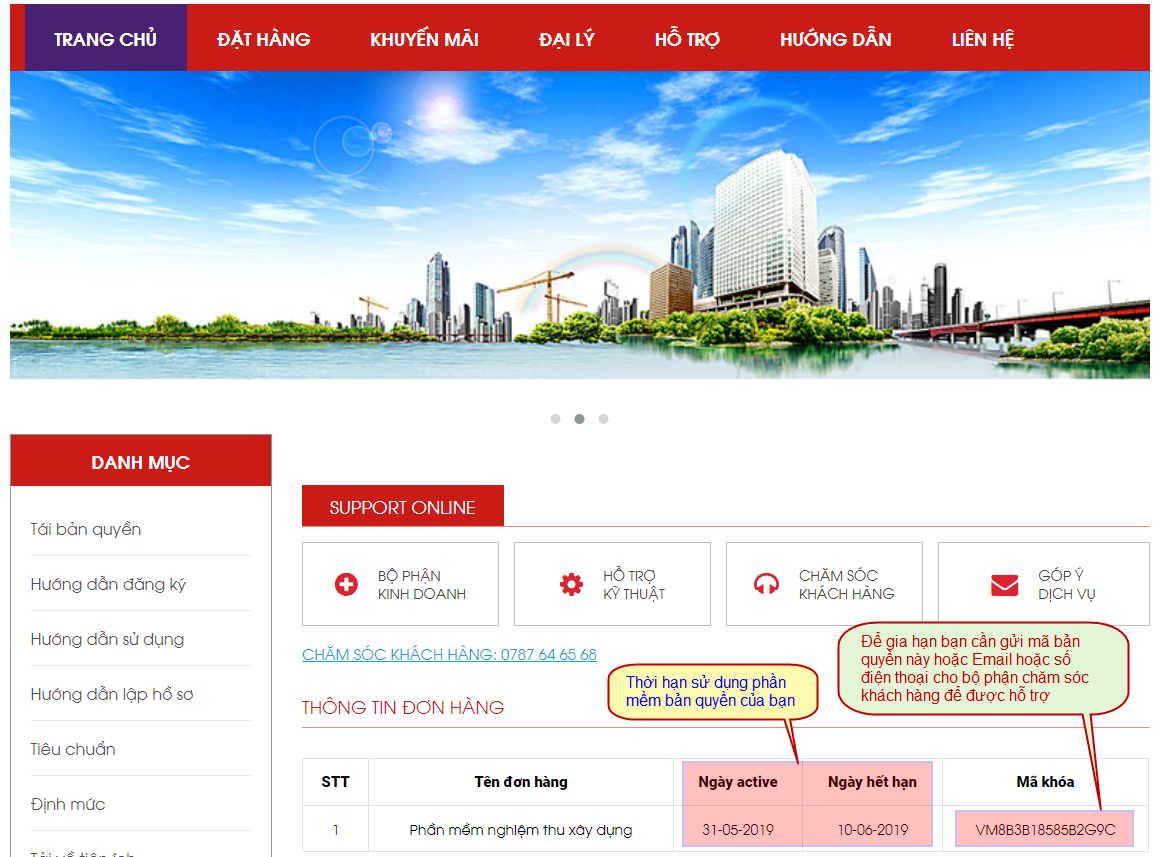Open Hướng dẫn lập hồ sơ link
Image resolution: width=1156 pixels, height=857 pixels.
click(112, 694)
